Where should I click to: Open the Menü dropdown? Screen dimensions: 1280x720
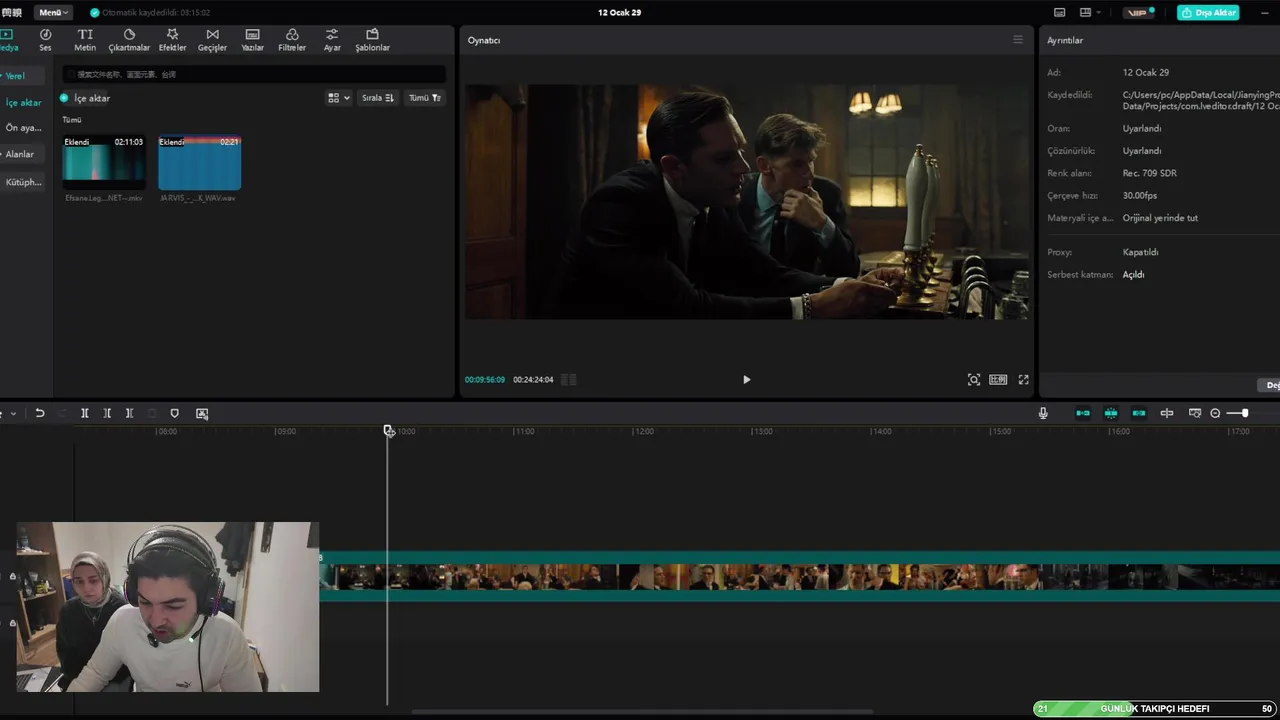point(53,12)
